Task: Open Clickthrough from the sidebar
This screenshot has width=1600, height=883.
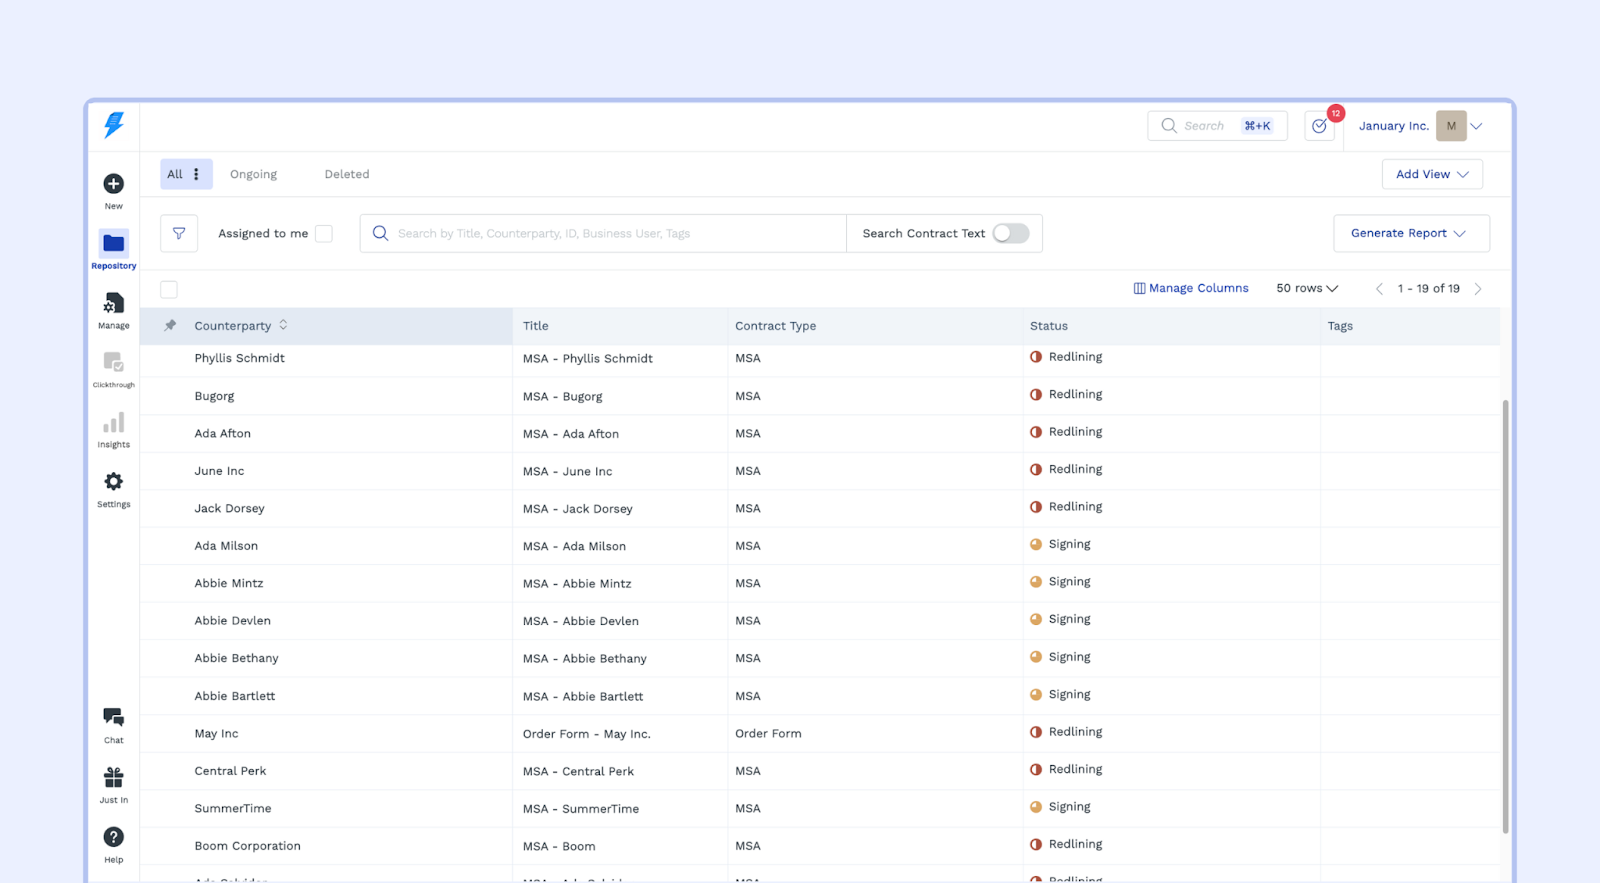Action: (x=114, y=363)
